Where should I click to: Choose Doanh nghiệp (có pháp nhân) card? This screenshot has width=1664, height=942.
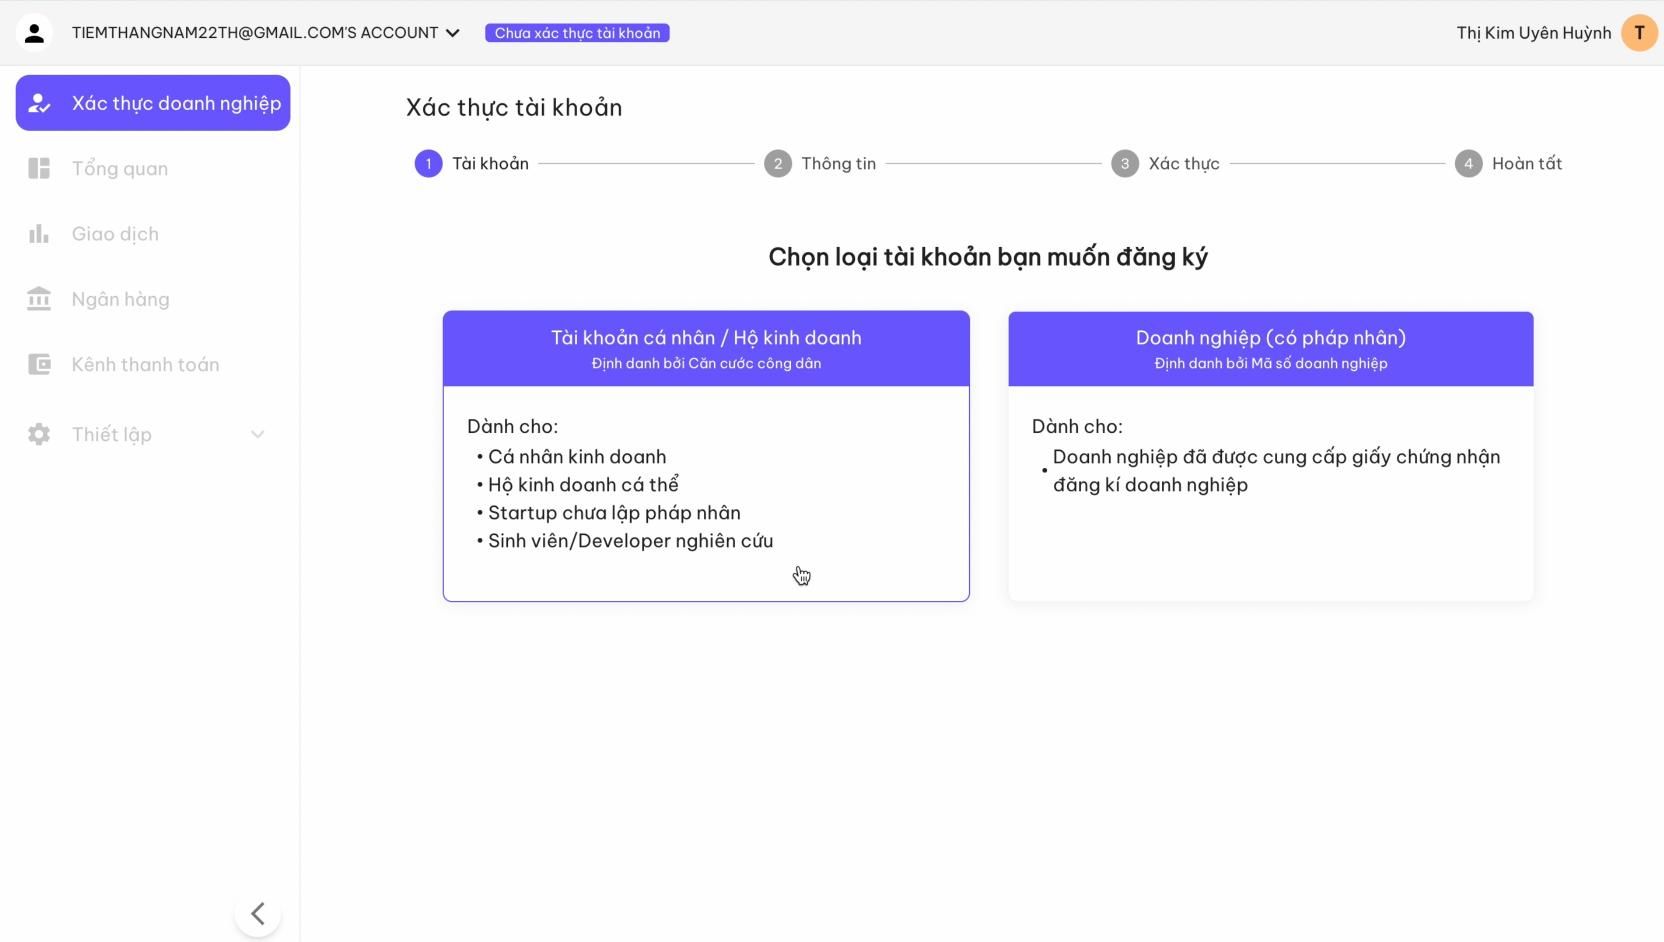[1271, 456]
